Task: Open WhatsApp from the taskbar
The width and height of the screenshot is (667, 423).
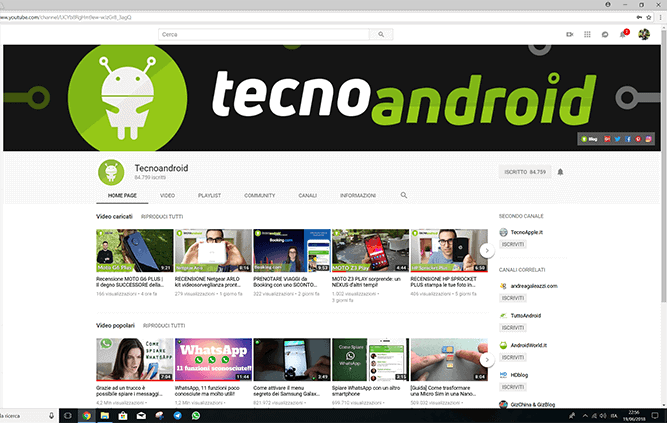Action: 196,416
